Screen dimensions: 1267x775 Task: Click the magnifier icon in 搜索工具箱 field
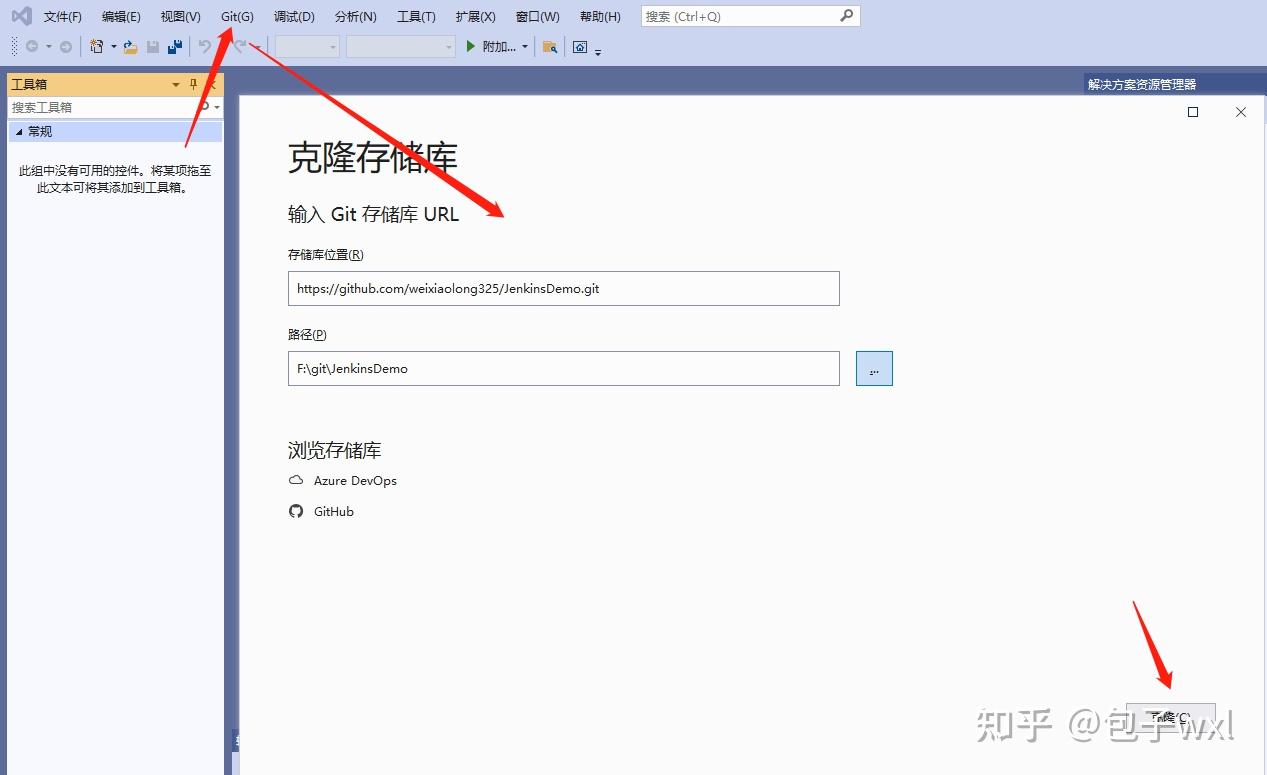[x=205, y=107]
